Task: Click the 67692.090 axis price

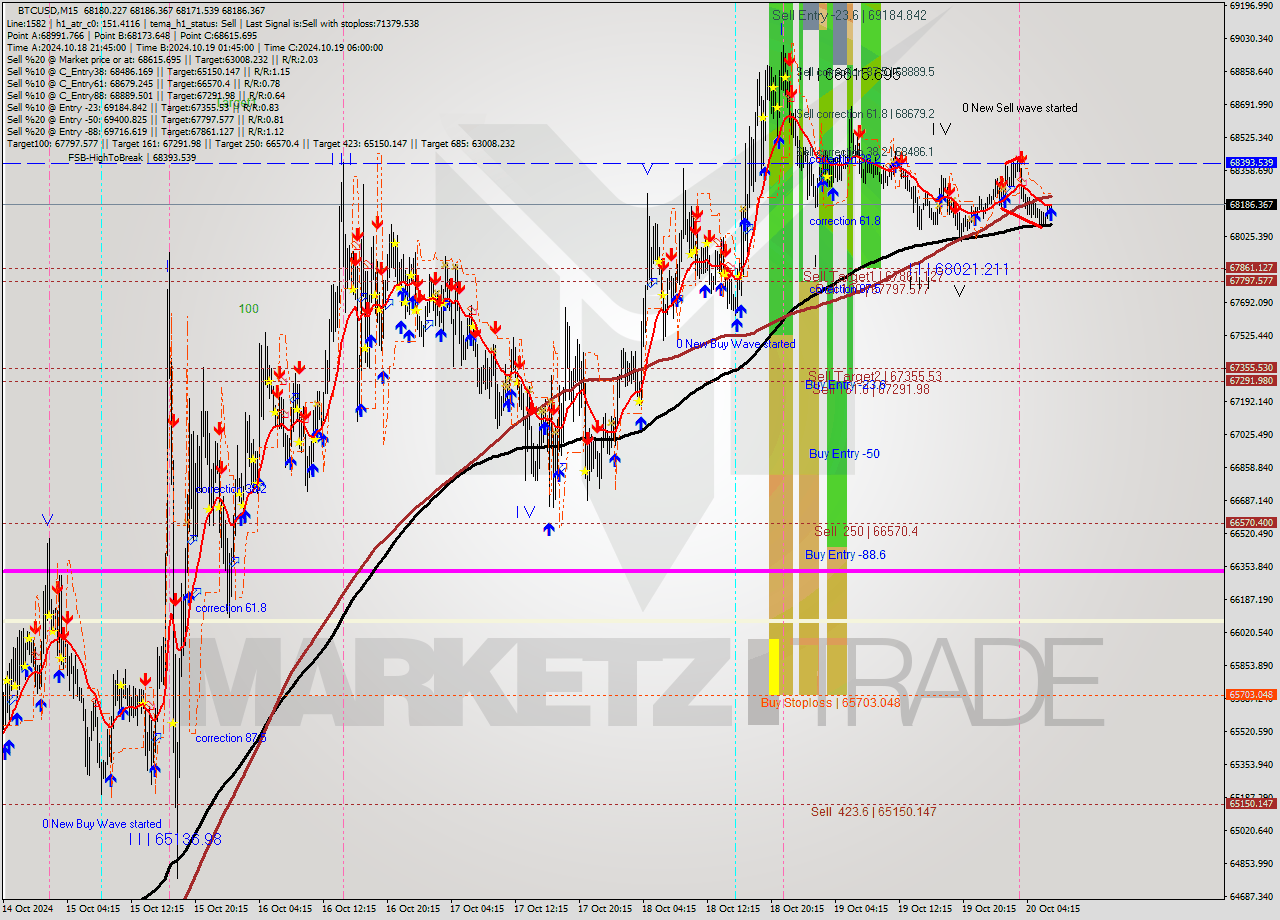Action: 1250,302
